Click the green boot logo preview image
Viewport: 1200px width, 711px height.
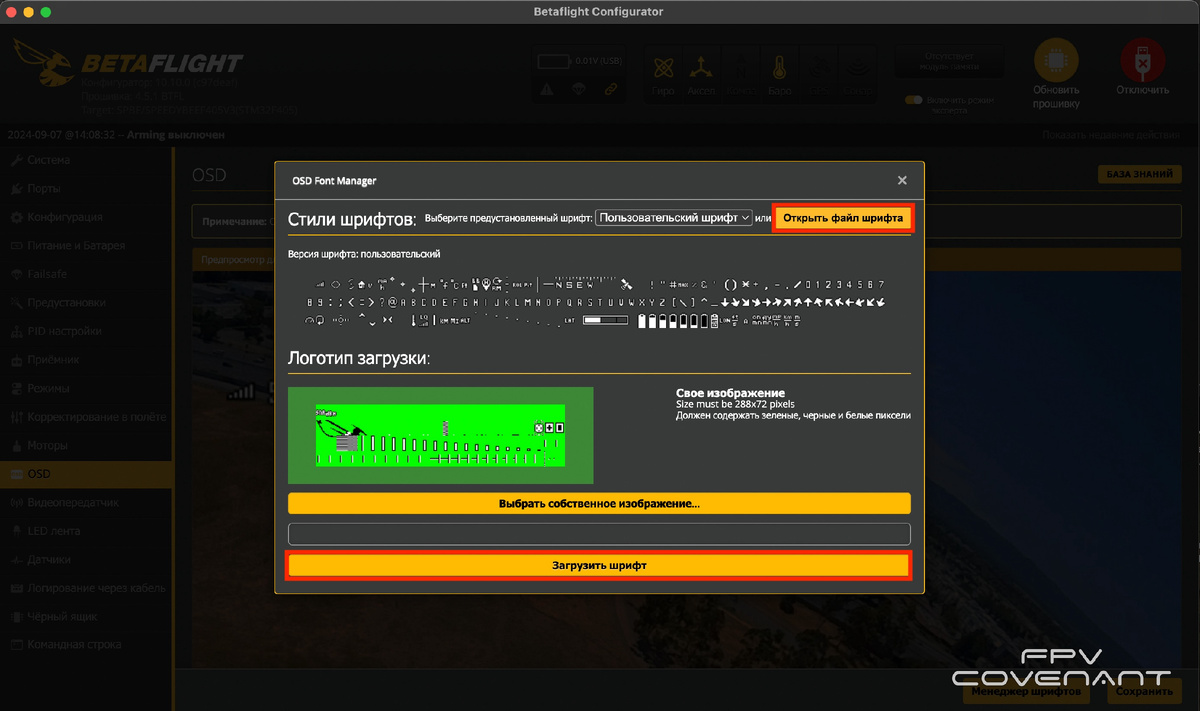(x=440, y=435)
